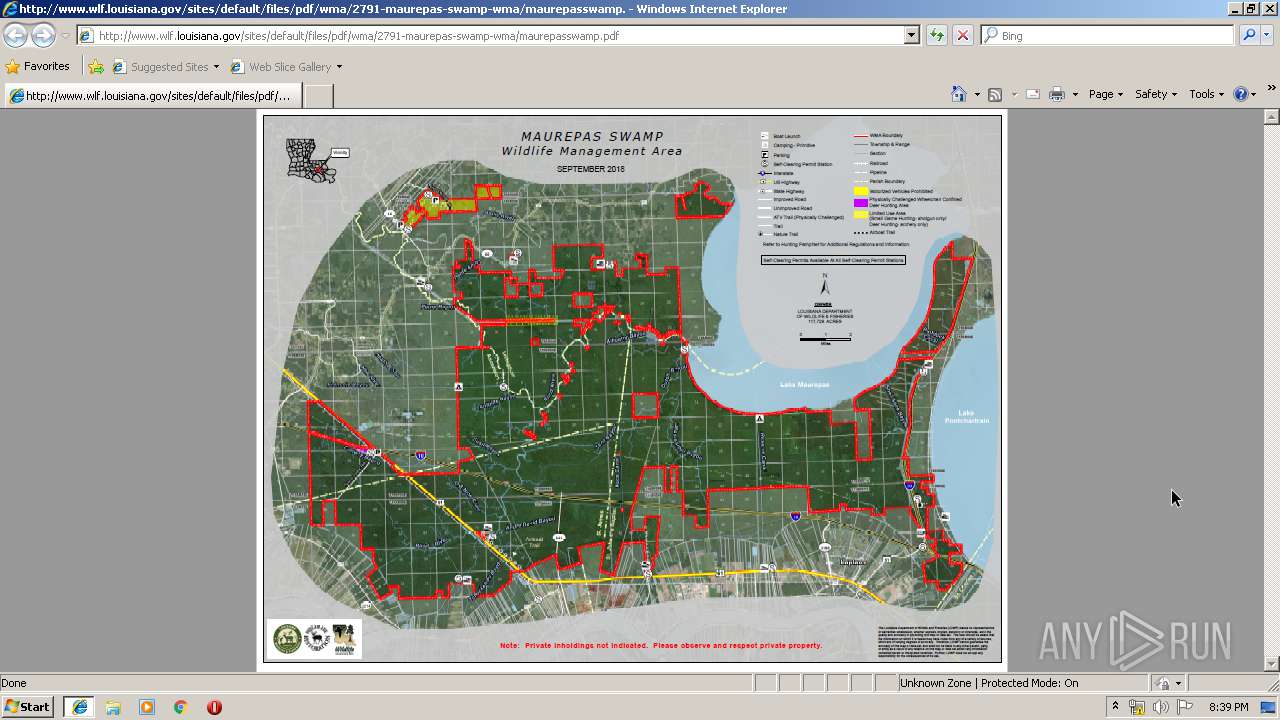Launch Windows Media Player from taskbar

(x=147, y=707)
